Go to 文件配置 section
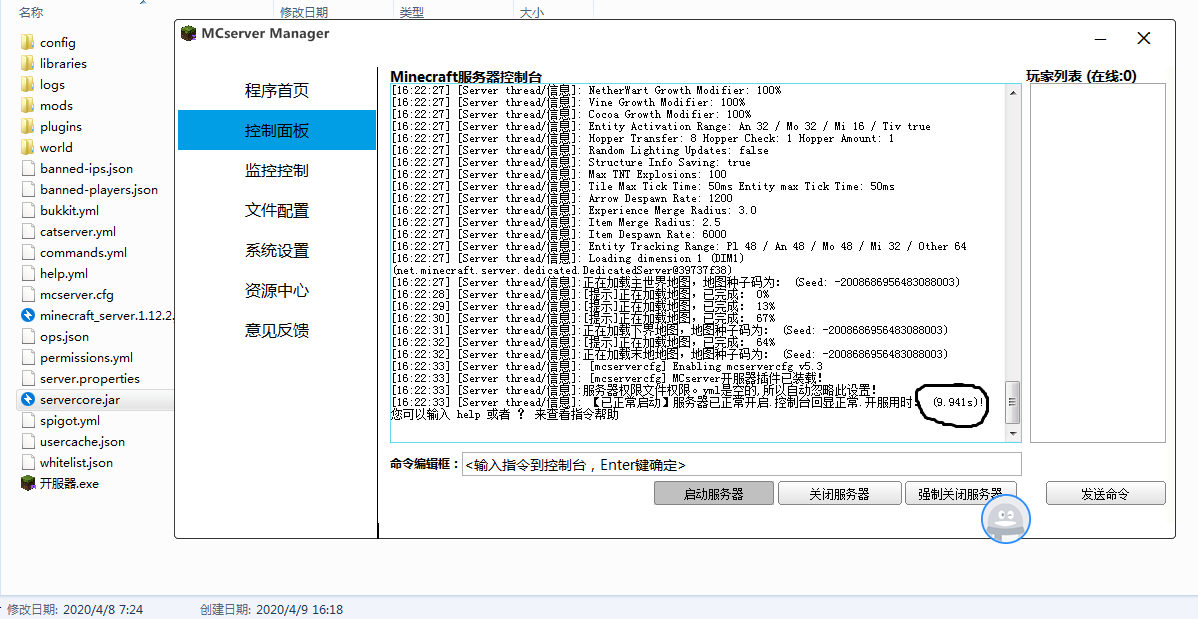Viewport: 1198px width, 619px height. tap(277, 210)
